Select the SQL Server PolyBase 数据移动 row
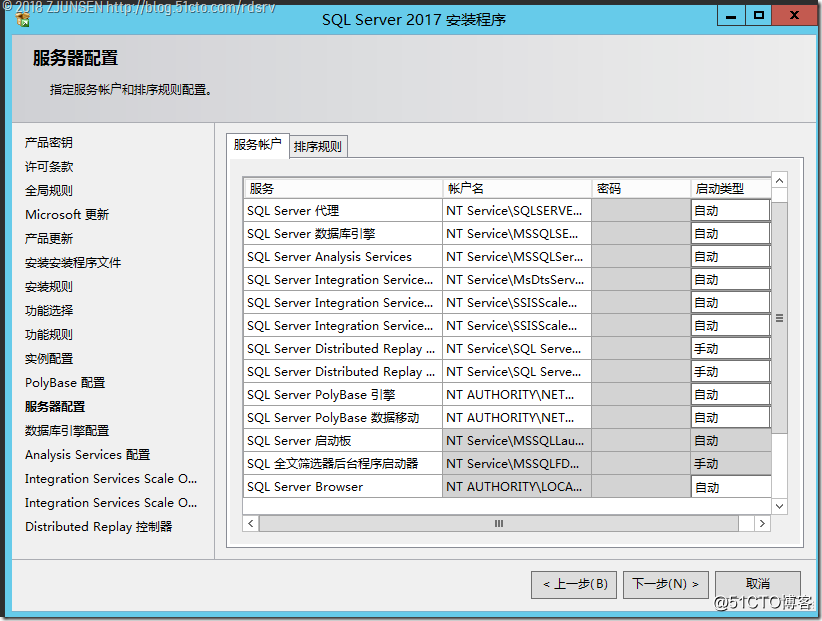822x621 pixels. pos(343,418)
